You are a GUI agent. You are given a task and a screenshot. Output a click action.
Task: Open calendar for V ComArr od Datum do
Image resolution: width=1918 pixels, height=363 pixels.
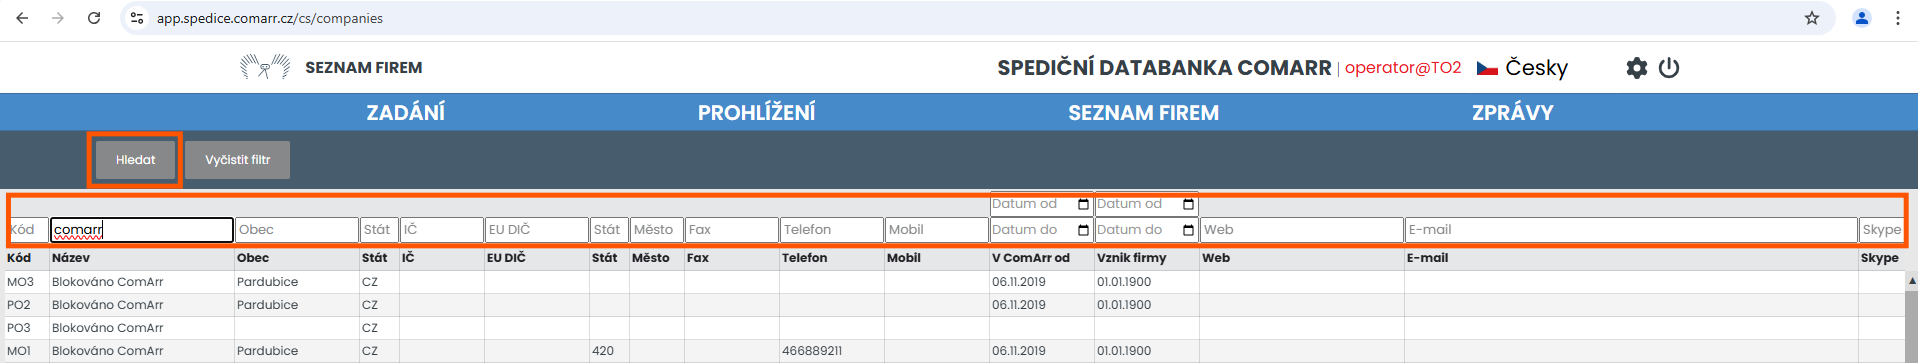tap(1083, 230)
